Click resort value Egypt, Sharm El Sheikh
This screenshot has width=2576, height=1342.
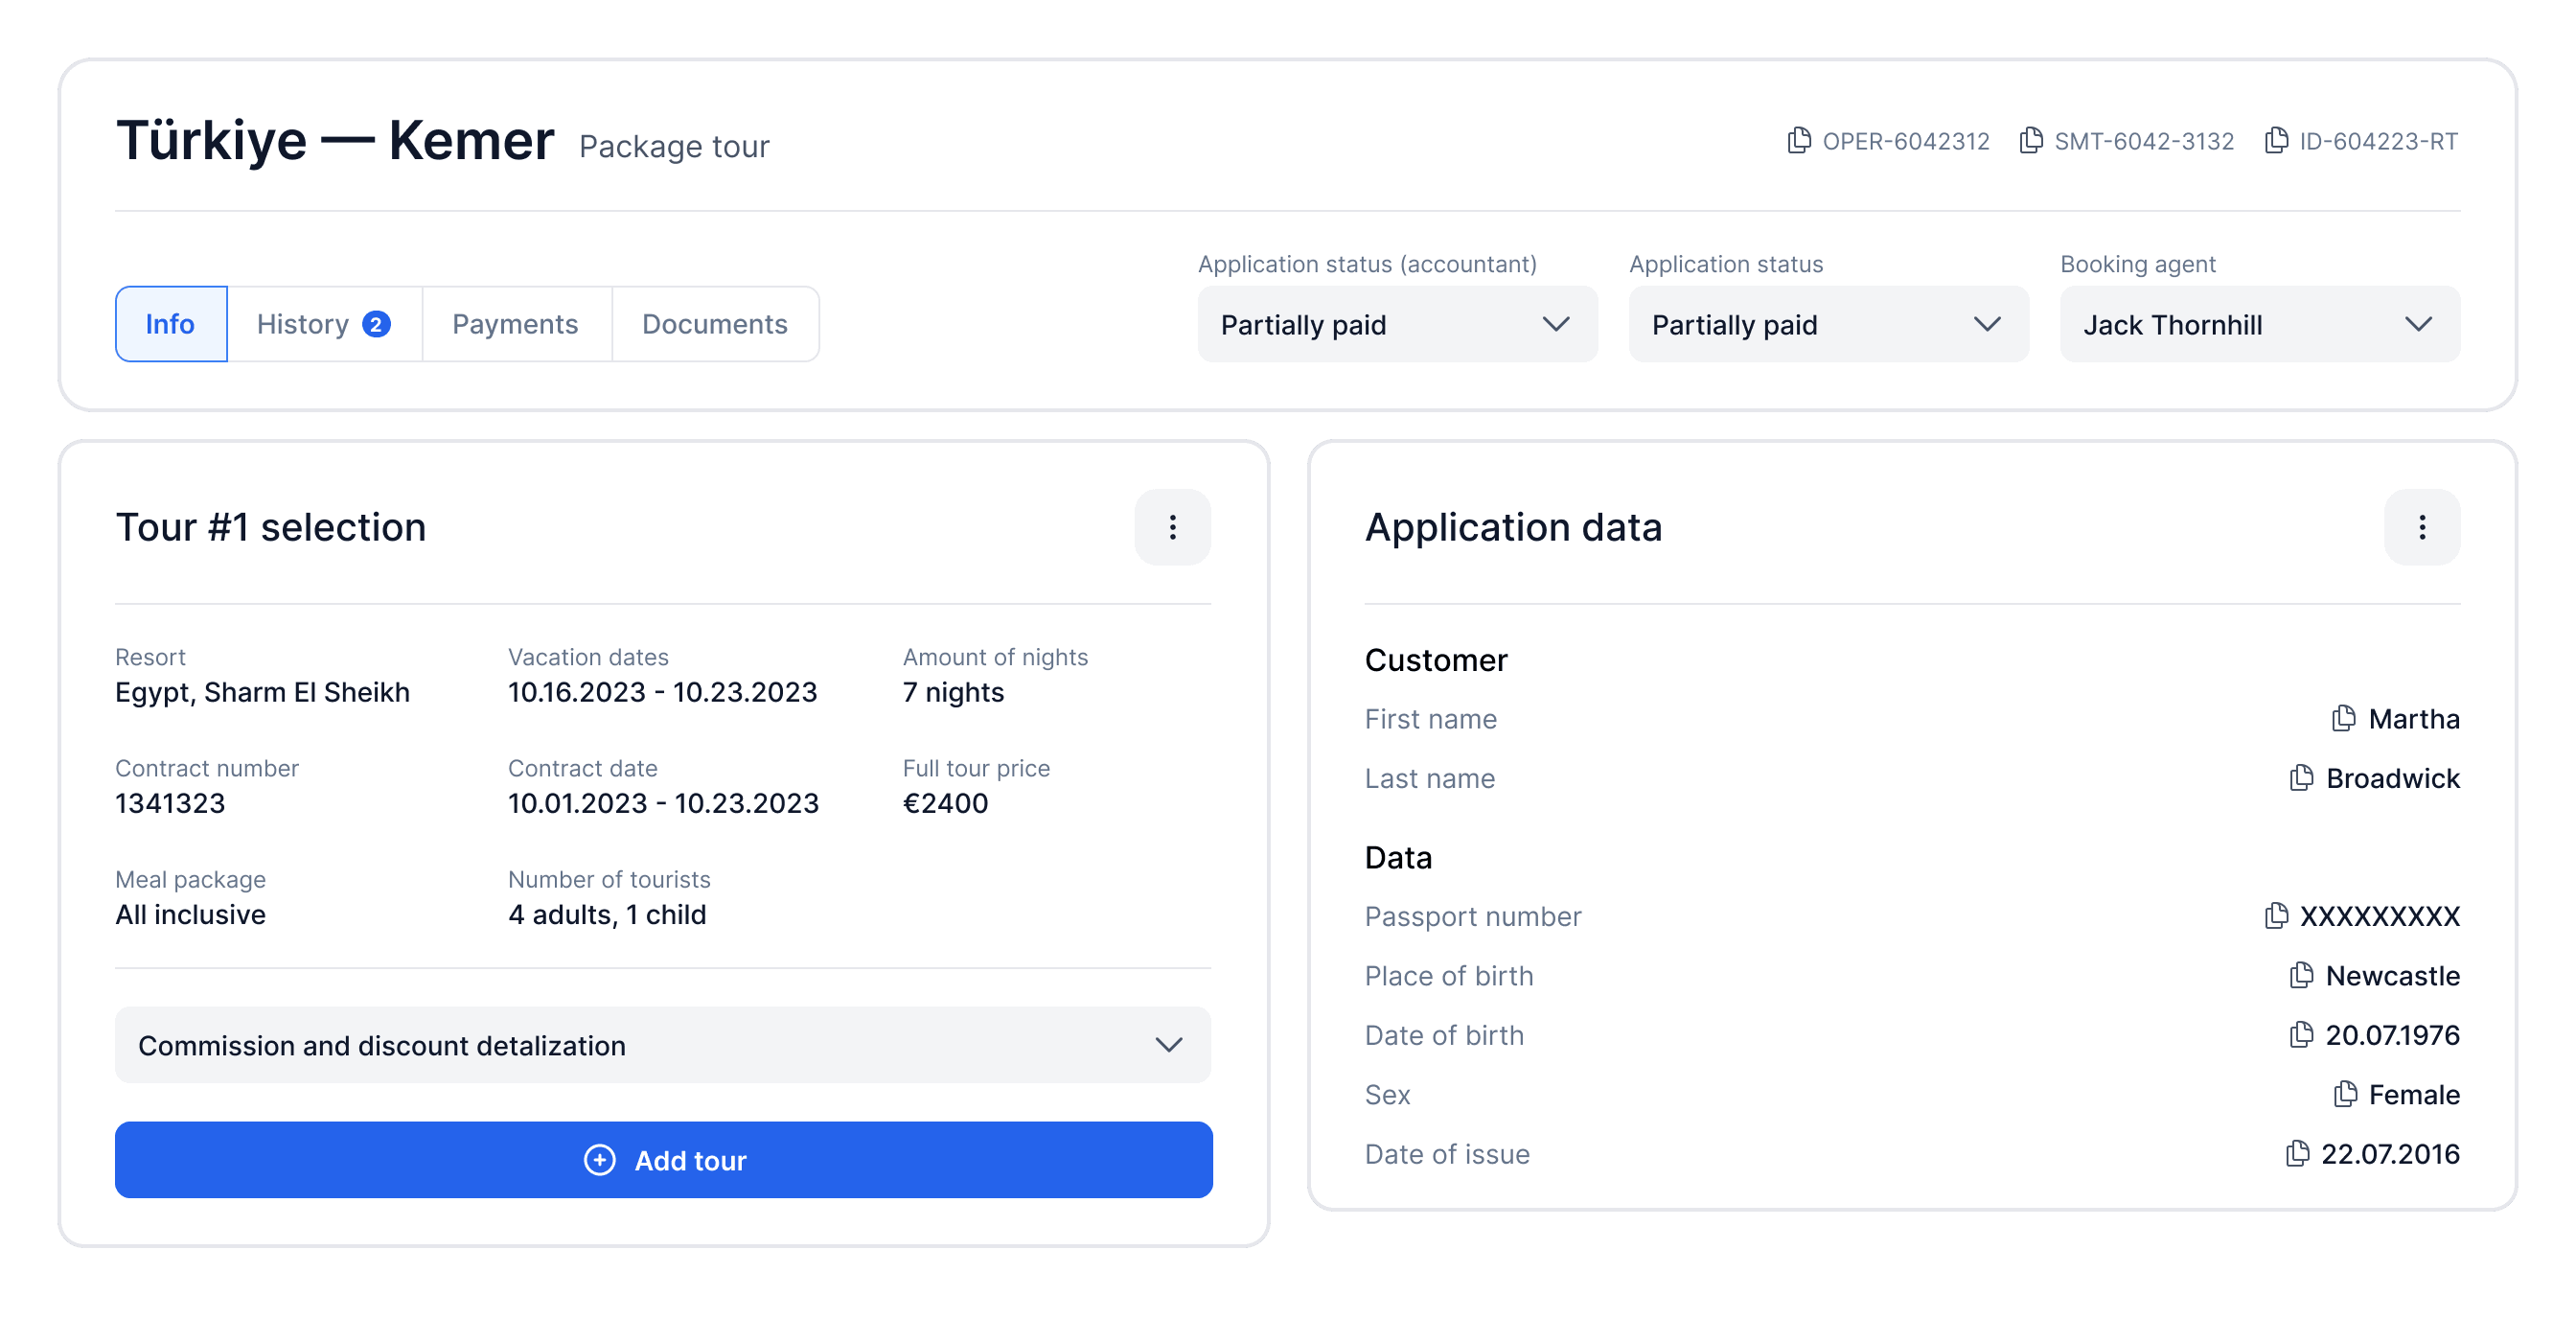point(262,692)
